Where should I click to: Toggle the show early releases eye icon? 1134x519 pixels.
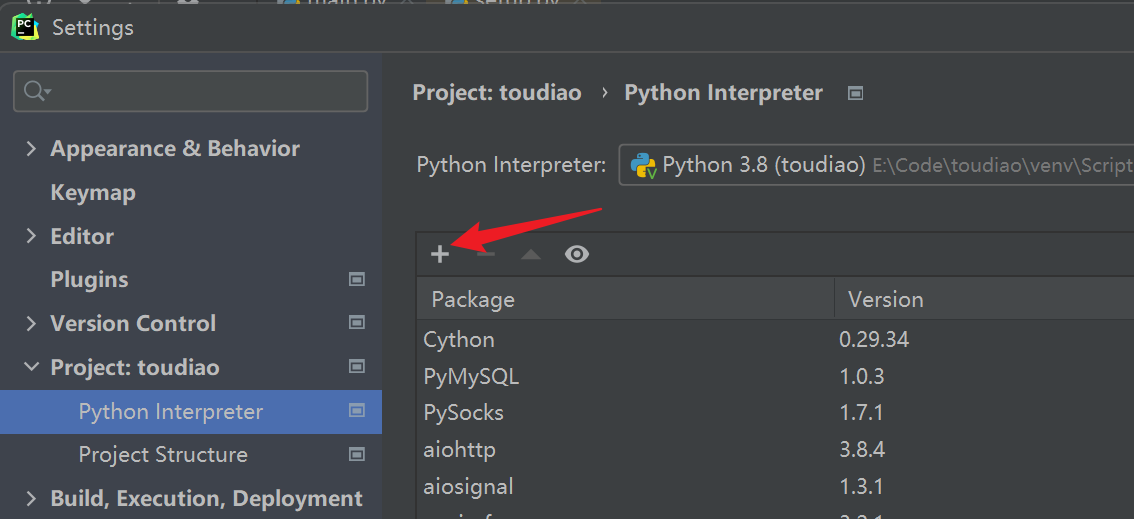click(x=577, y=255)
